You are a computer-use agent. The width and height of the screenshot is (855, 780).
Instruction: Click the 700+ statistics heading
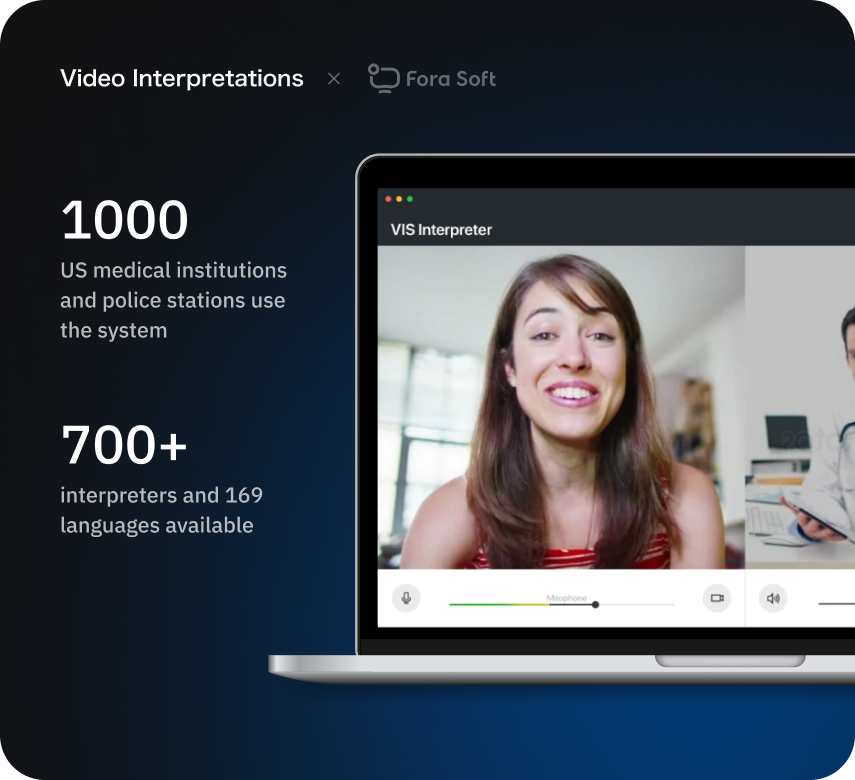pos(123,443)
